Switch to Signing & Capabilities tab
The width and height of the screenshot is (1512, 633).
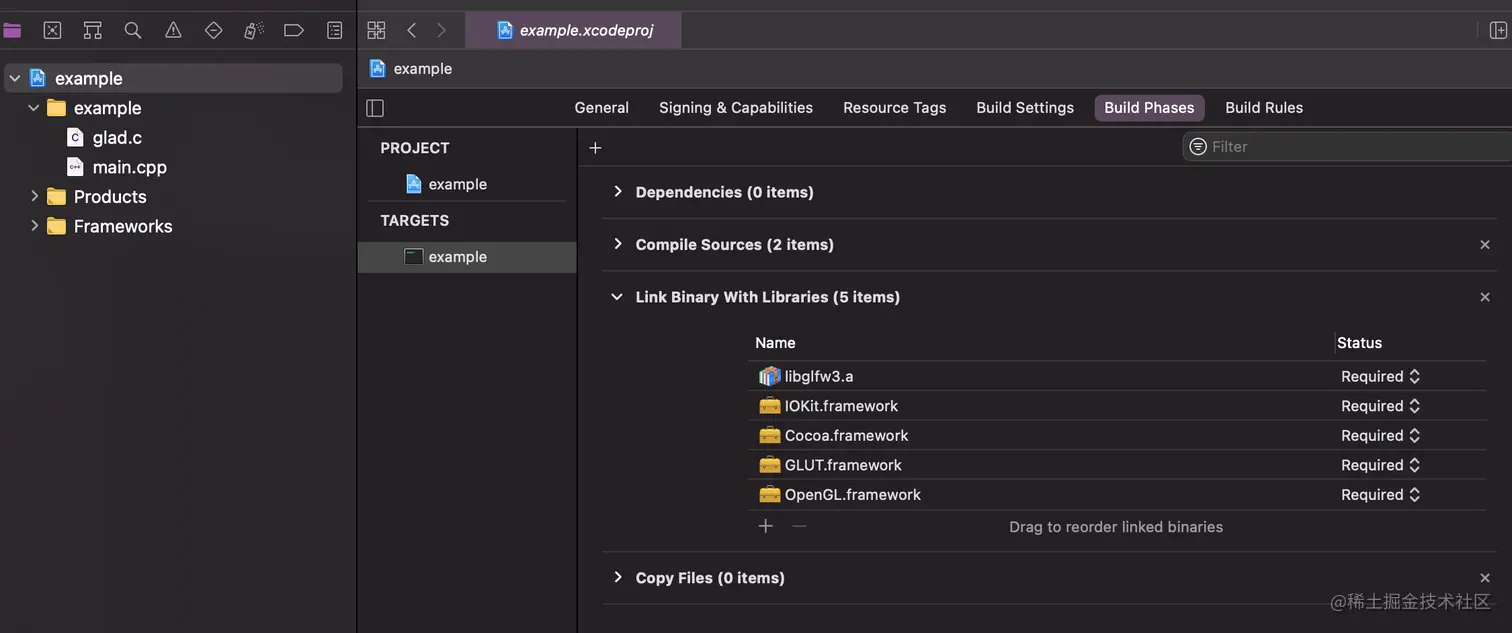coord(736,108)
